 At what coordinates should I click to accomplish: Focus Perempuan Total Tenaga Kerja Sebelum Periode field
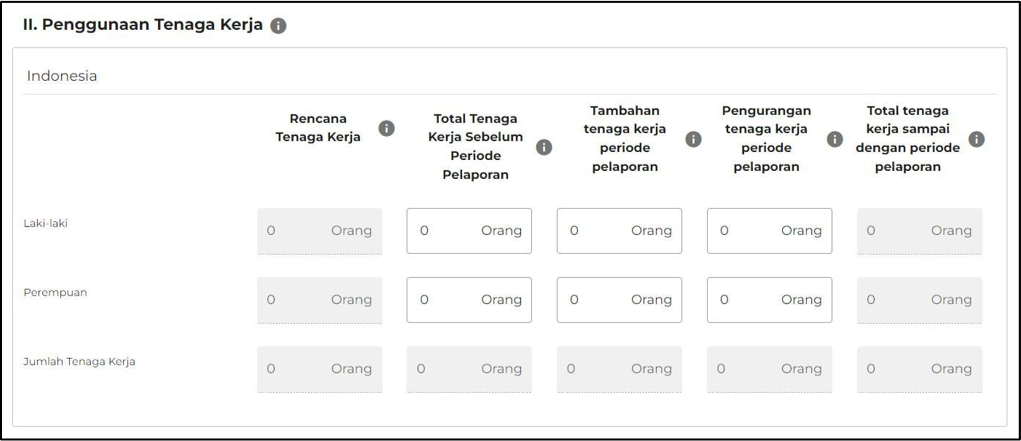click(x=469, y=300)
